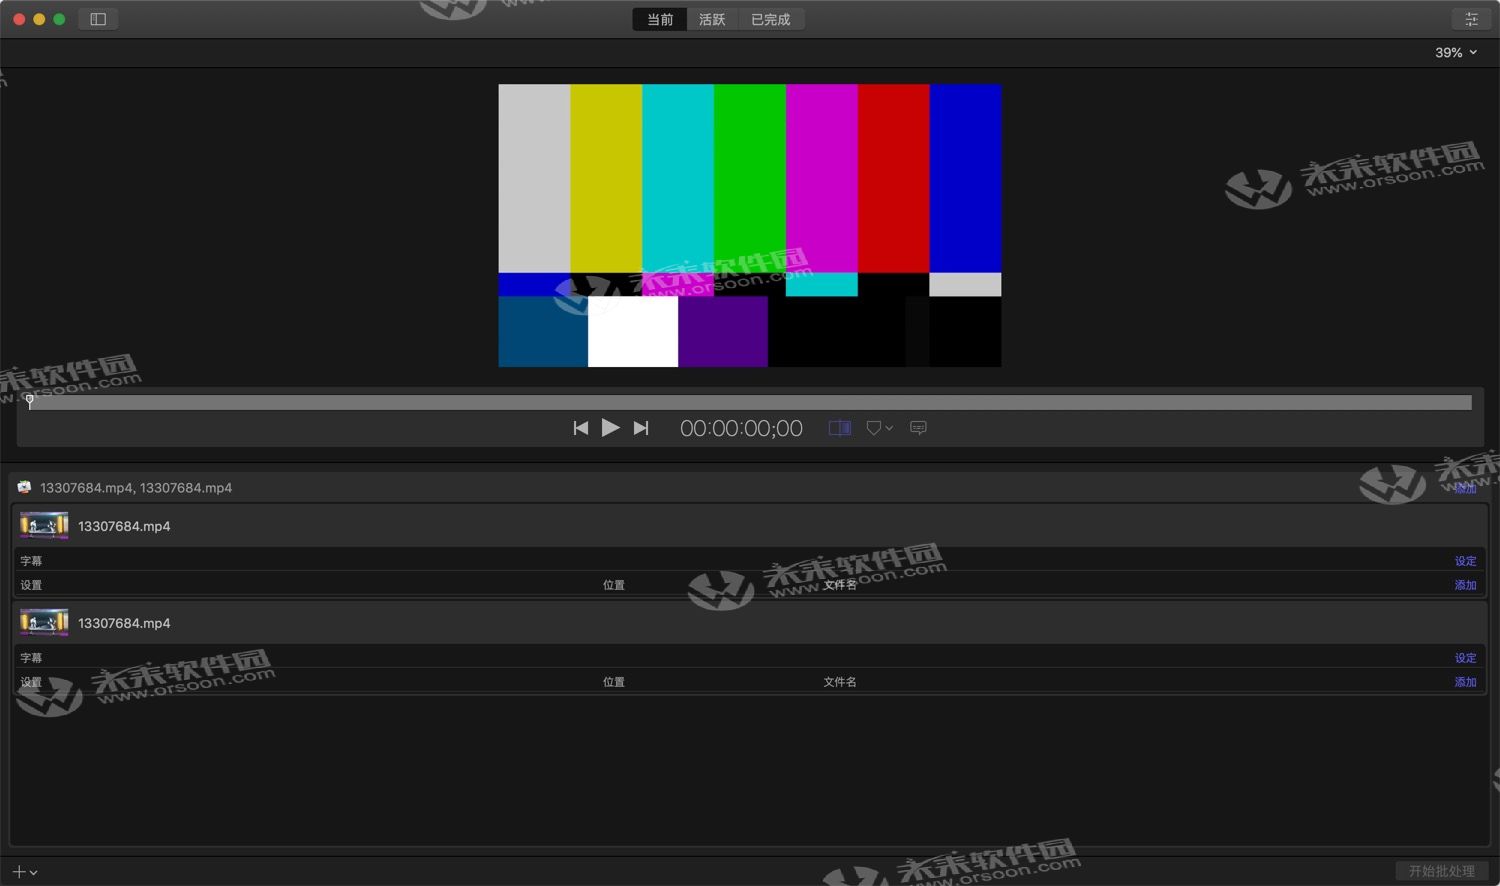Open the inspector with the settings icon top right

(1471, 18)
